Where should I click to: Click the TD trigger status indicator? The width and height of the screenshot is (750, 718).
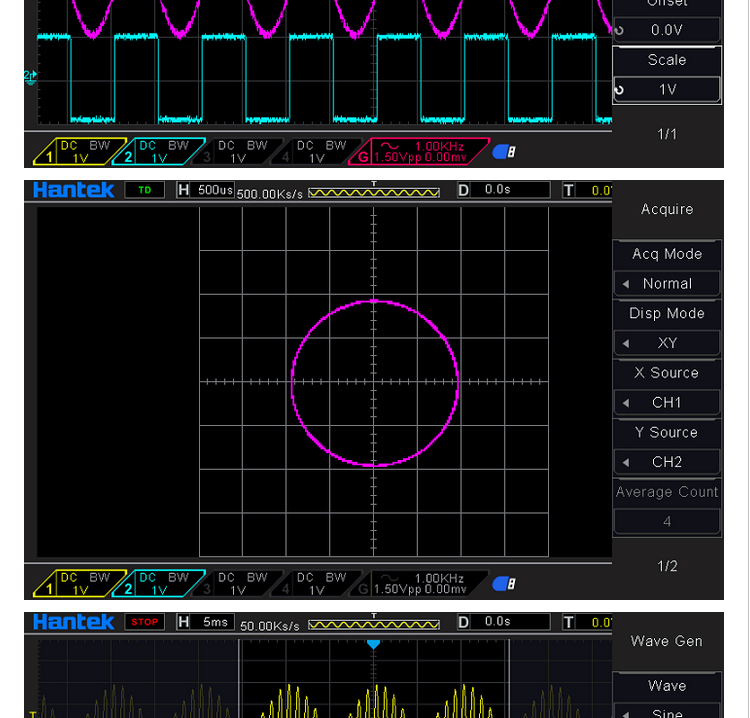[145, 190]
